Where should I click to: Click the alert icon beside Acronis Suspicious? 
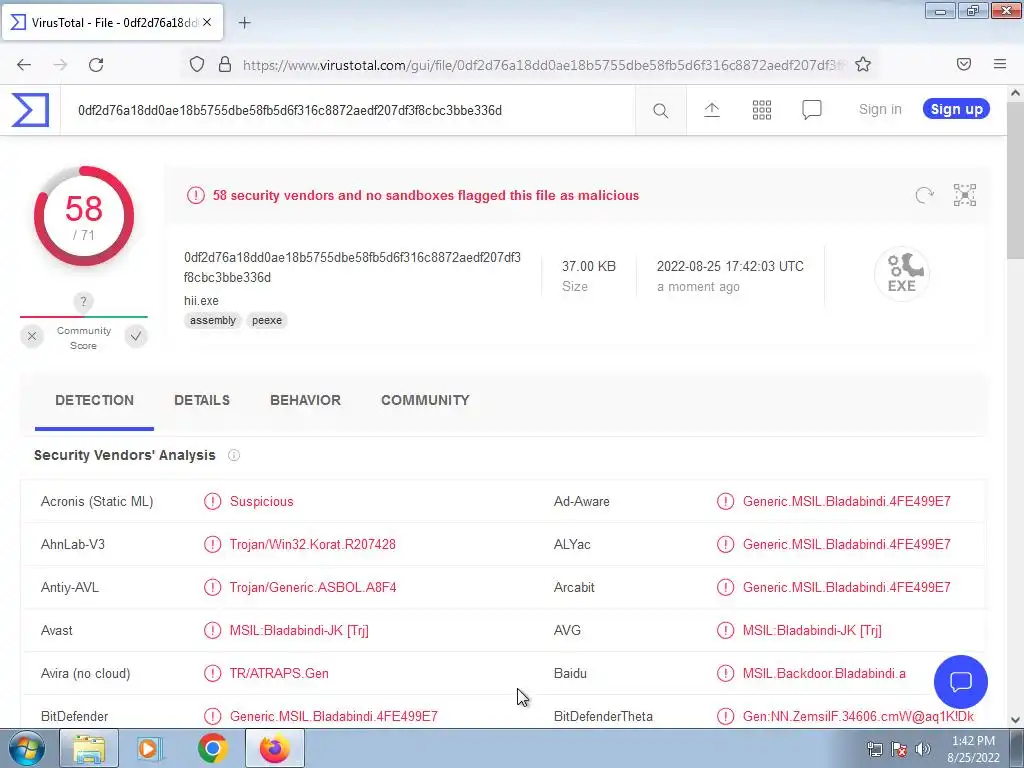212,502
